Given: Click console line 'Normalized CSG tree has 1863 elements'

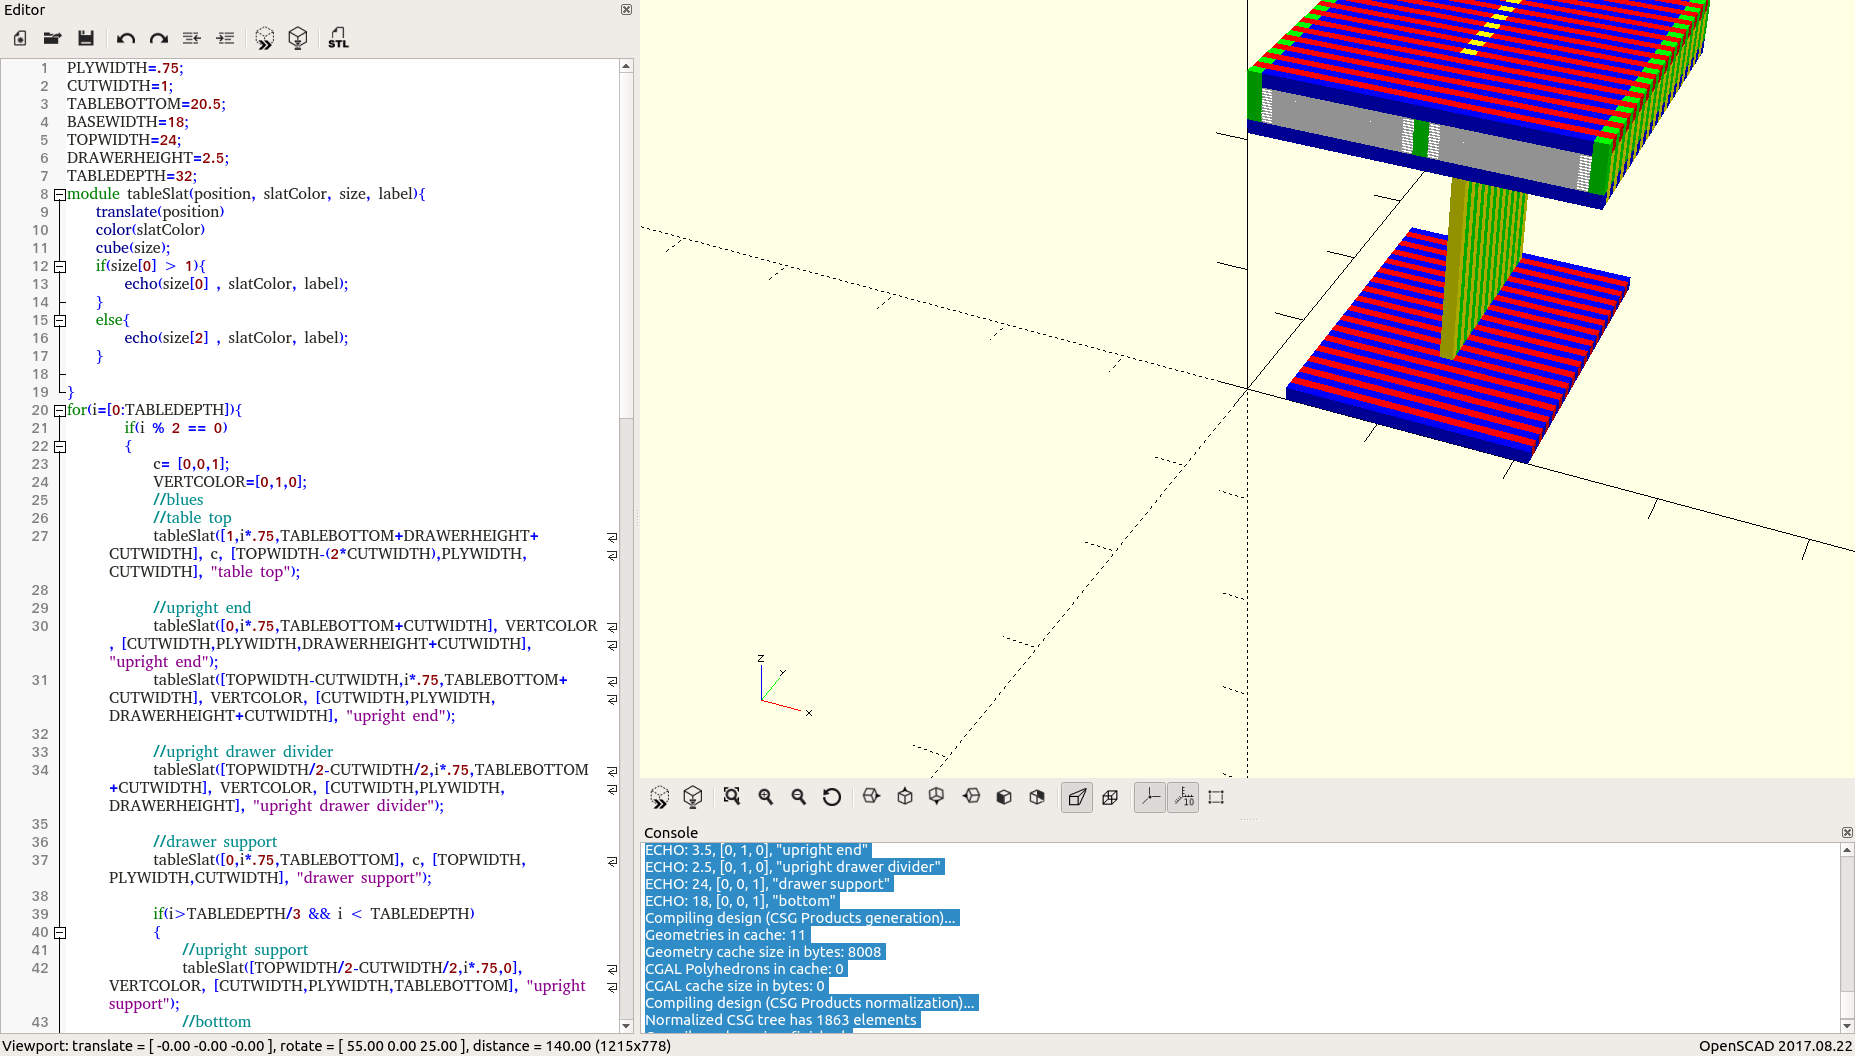Looking at the screenshot, I should (x=781, y=1020).
